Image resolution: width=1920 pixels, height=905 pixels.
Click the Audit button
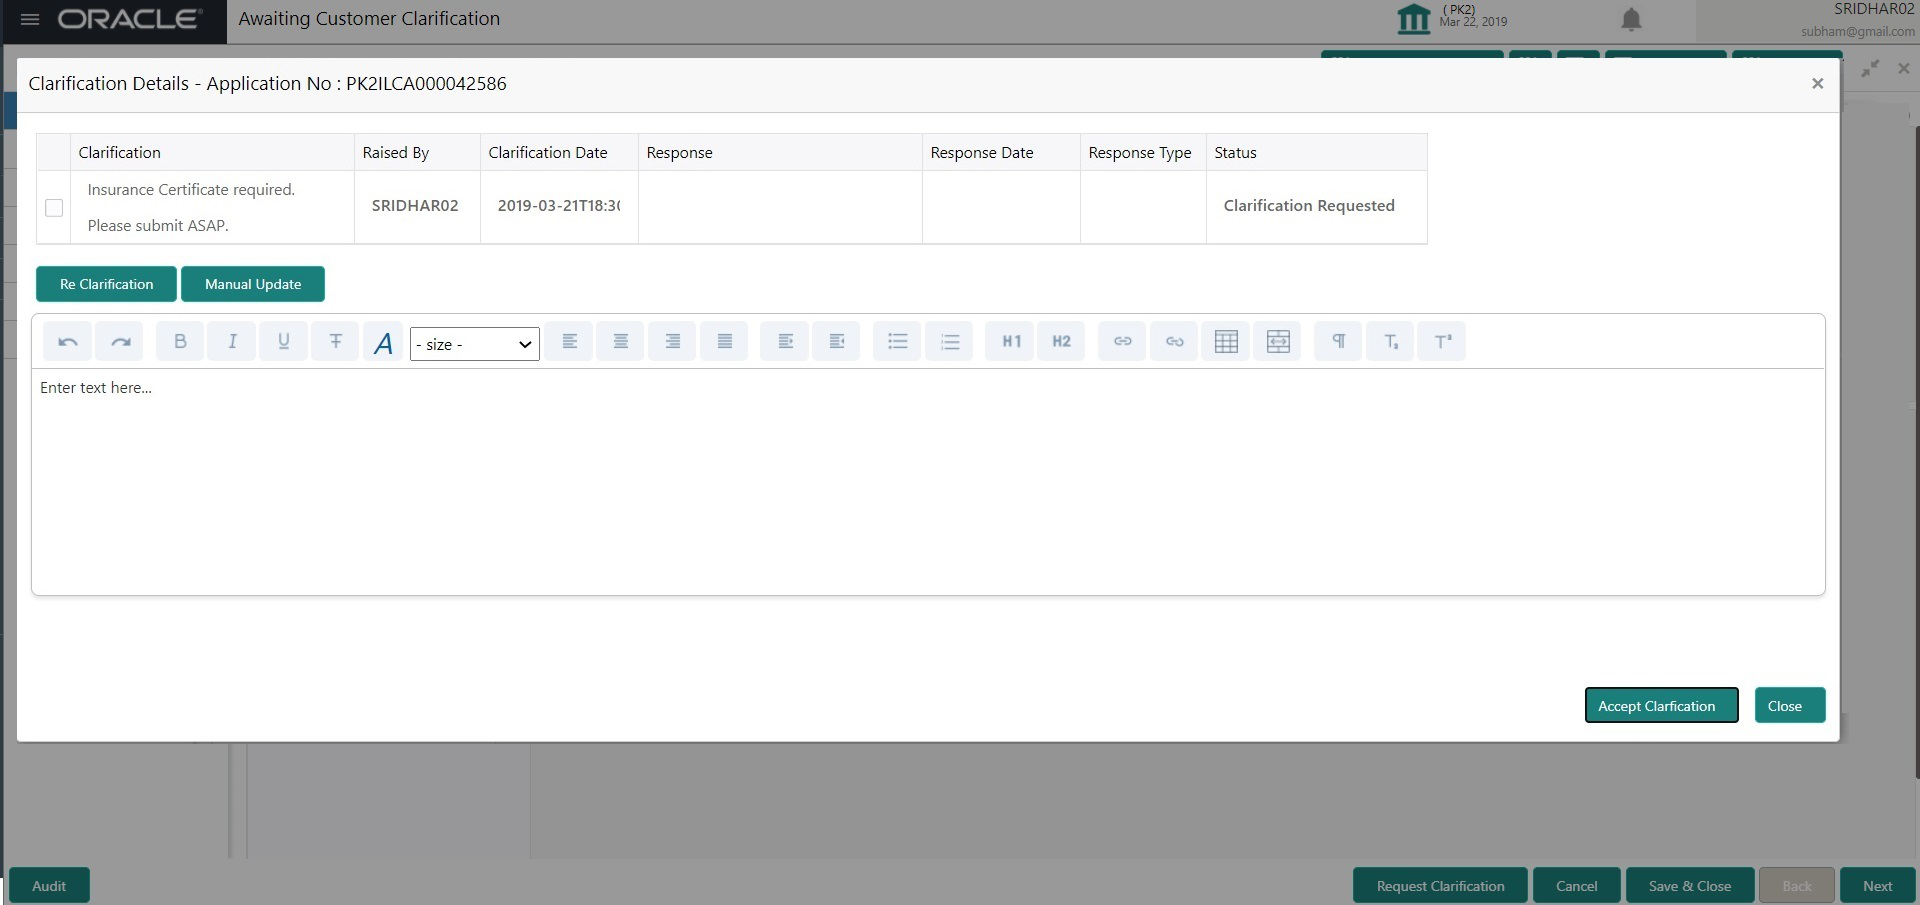click(x=49, y=886)
